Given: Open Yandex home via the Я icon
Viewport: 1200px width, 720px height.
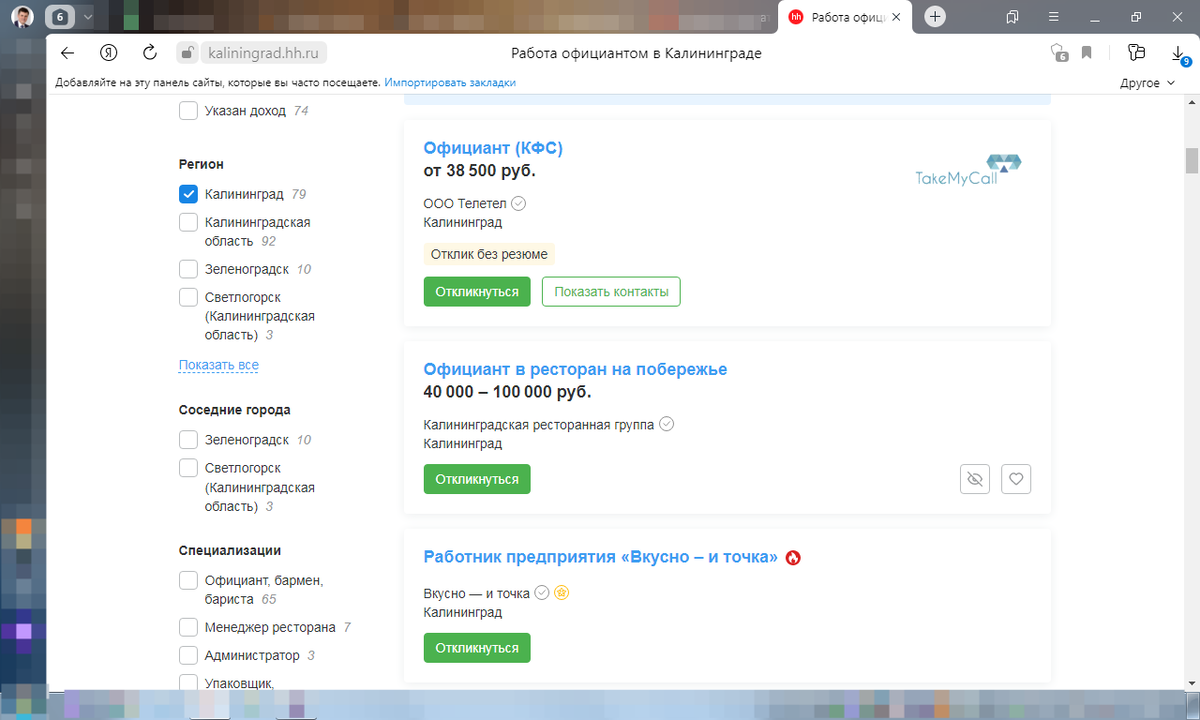Looking at the screenshot, I should click(109, 53).
